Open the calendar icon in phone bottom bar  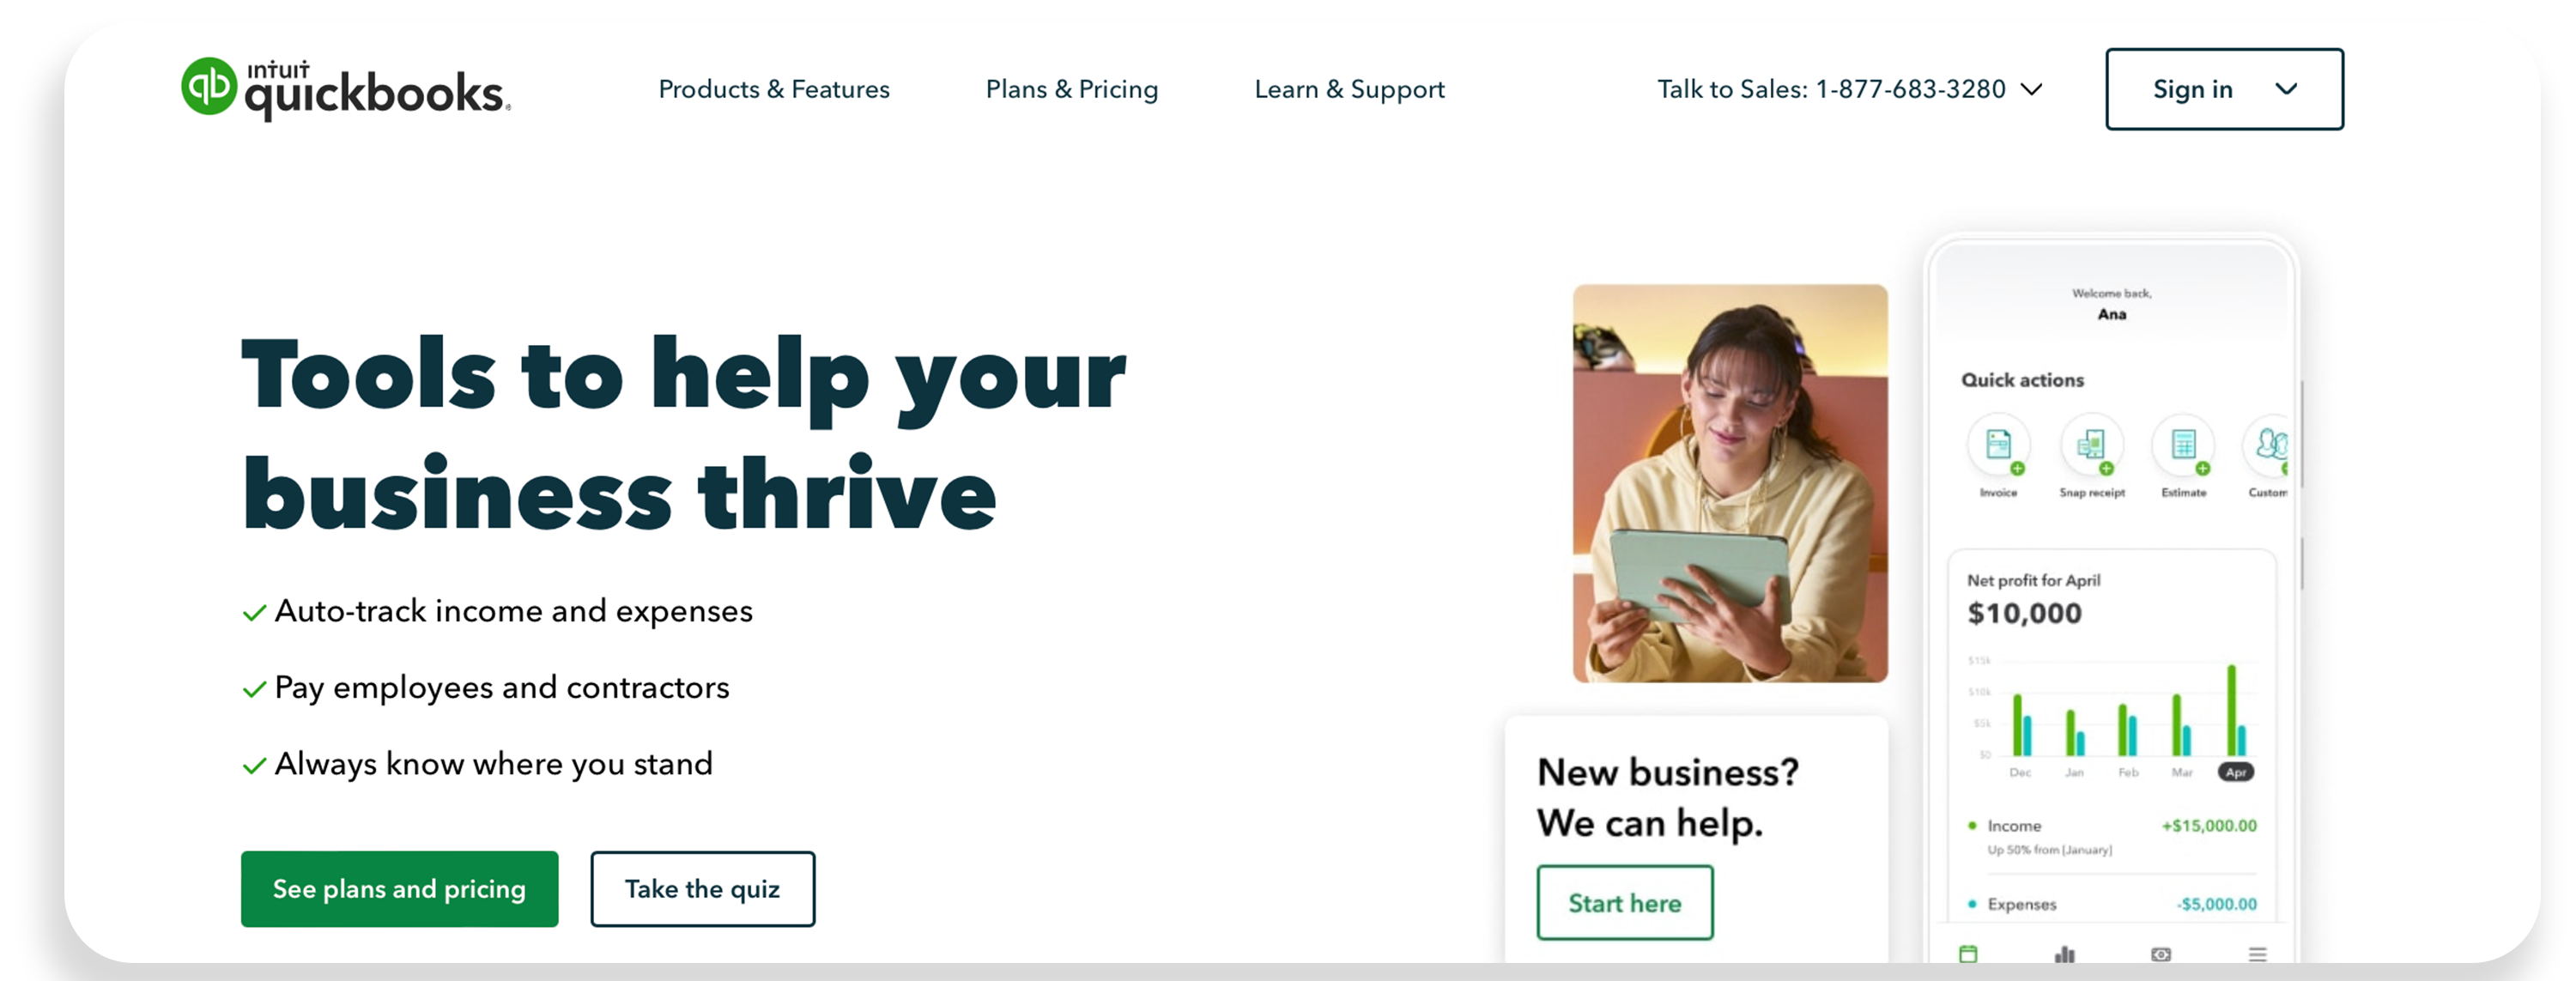1968,953
